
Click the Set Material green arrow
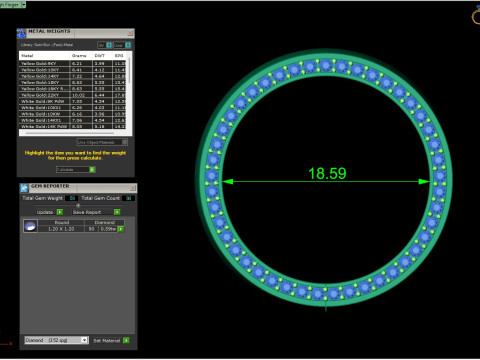(x=126, y=341)
